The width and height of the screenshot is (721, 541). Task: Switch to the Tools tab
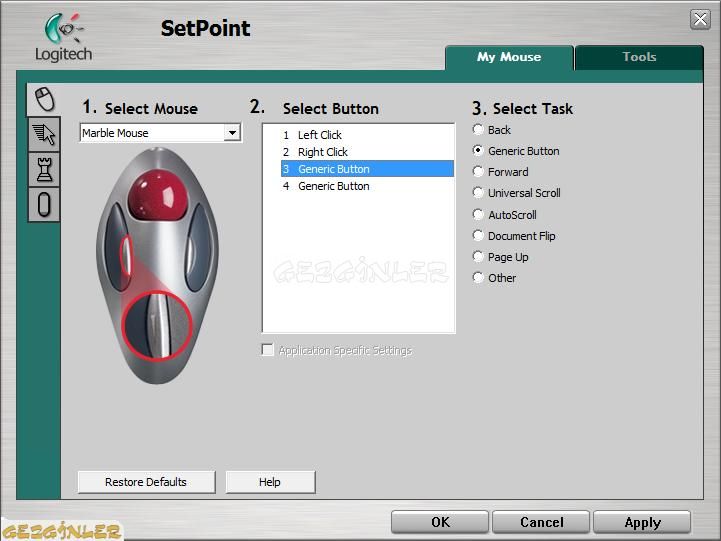pos(639,57)
